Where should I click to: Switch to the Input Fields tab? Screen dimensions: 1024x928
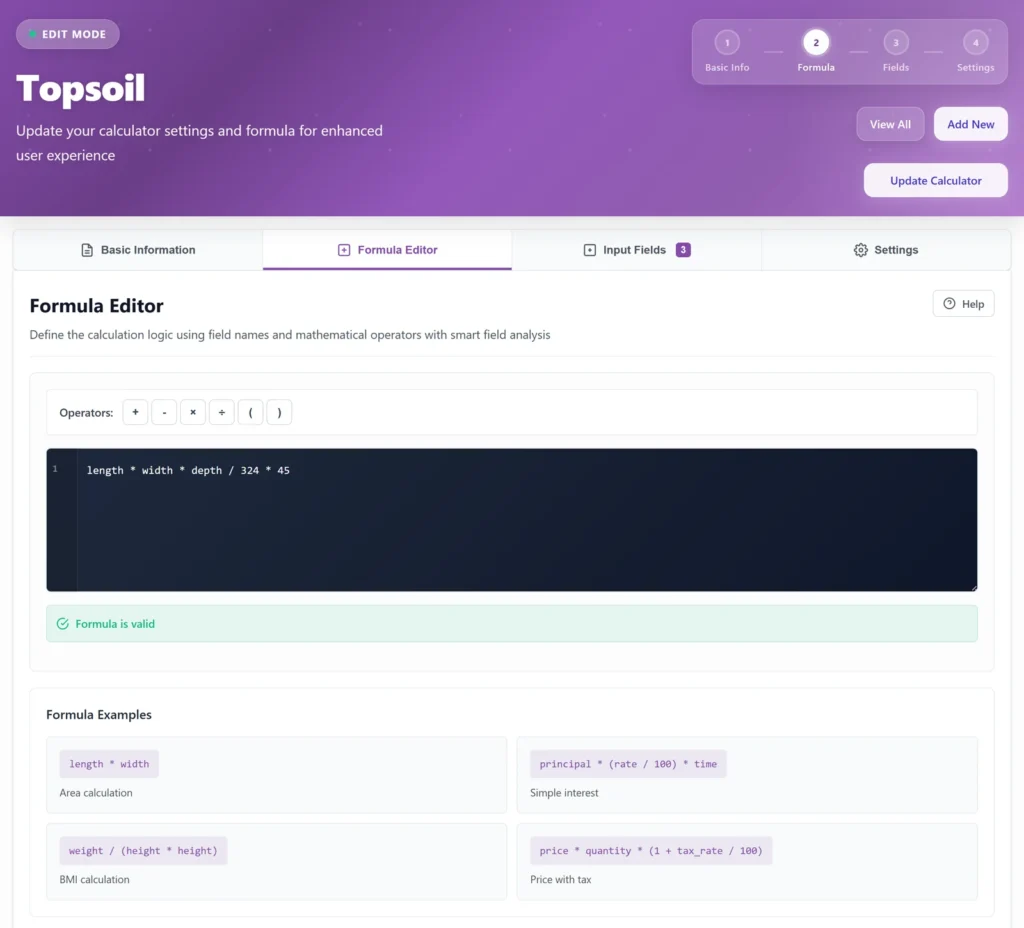[x=637, y=250]
